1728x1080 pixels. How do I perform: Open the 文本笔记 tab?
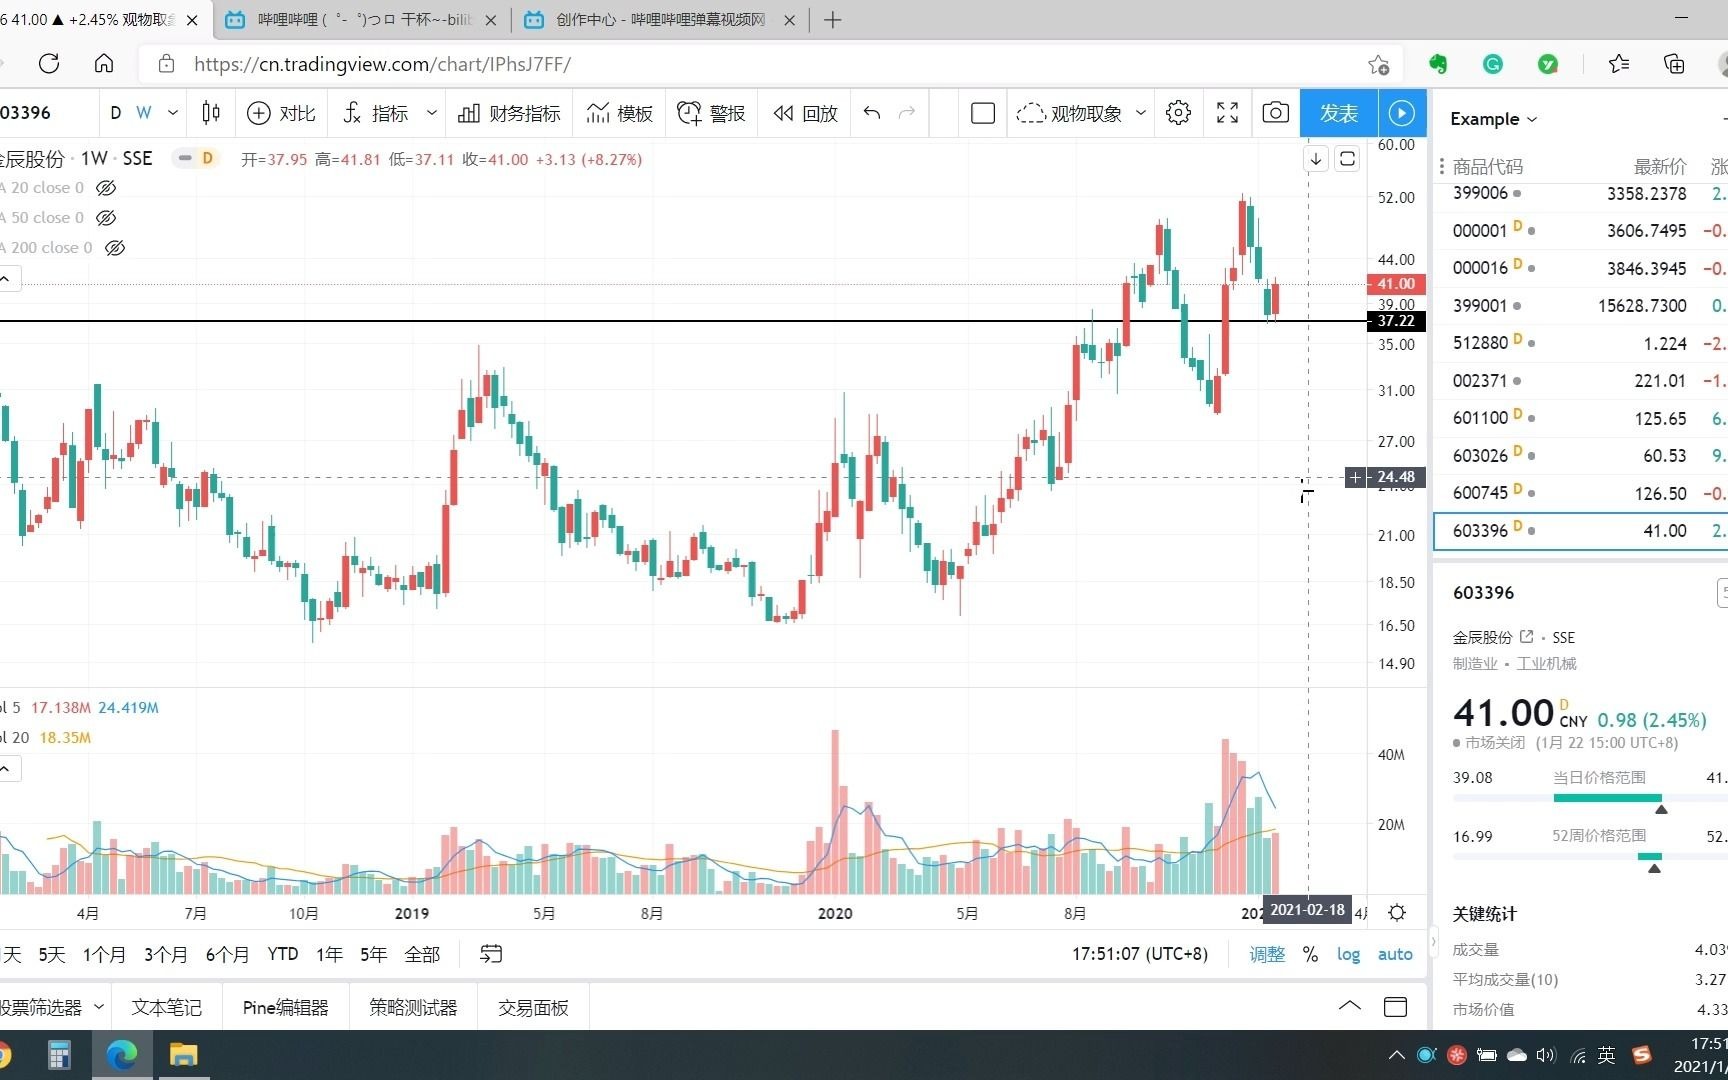tap(167, 1007)
